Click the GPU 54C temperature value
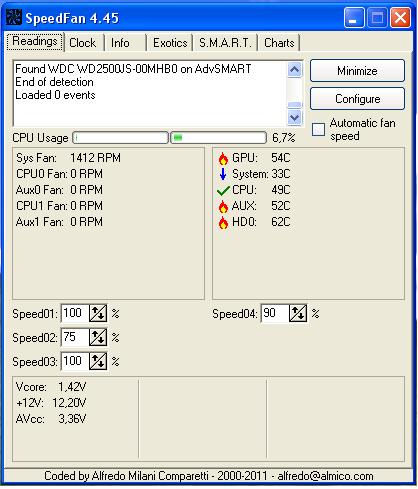Screen dimensions: 418x489 [281, 158]
